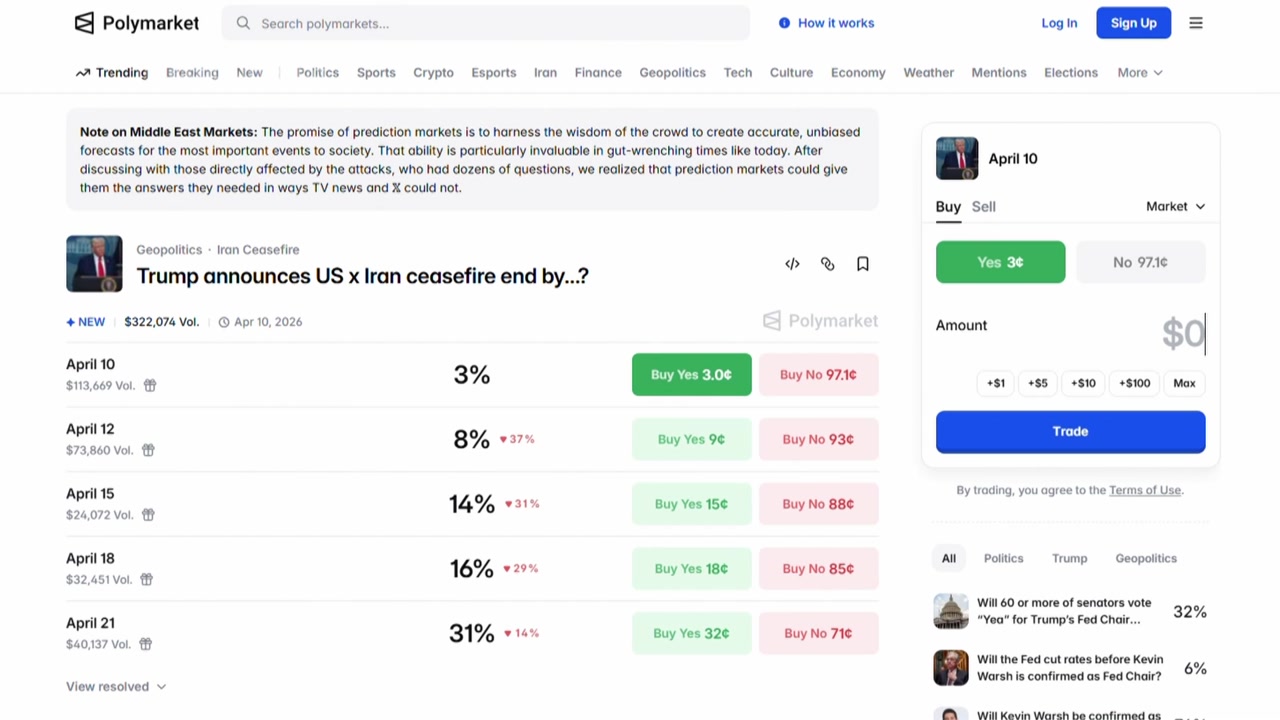Select the Yes 3¢ outcome option
1280x720 pixels.
1000,262
